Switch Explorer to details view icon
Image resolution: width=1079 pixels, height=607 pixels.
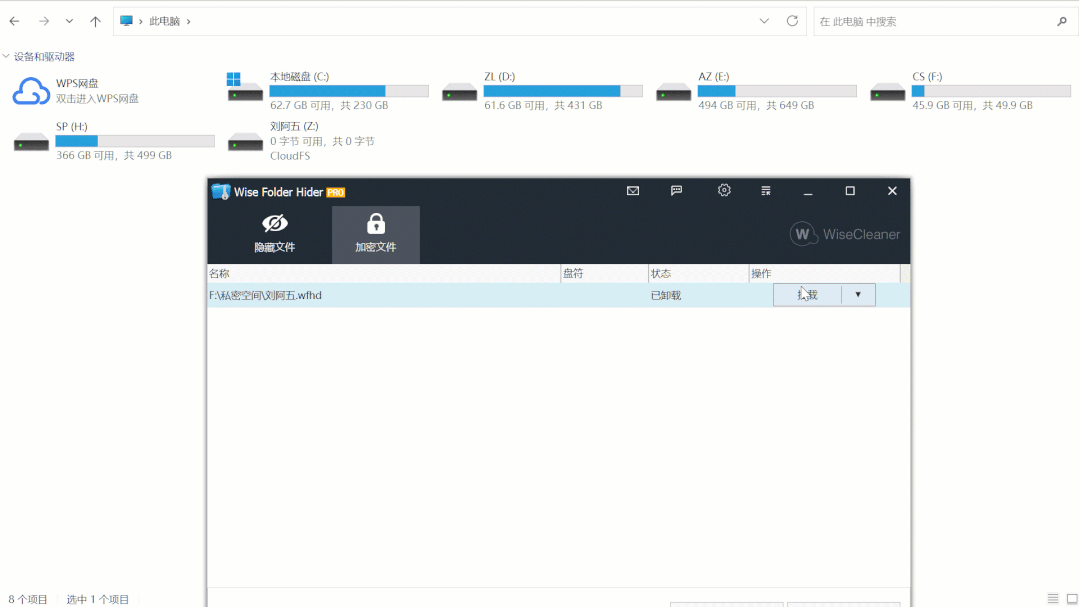point(1053,599)
